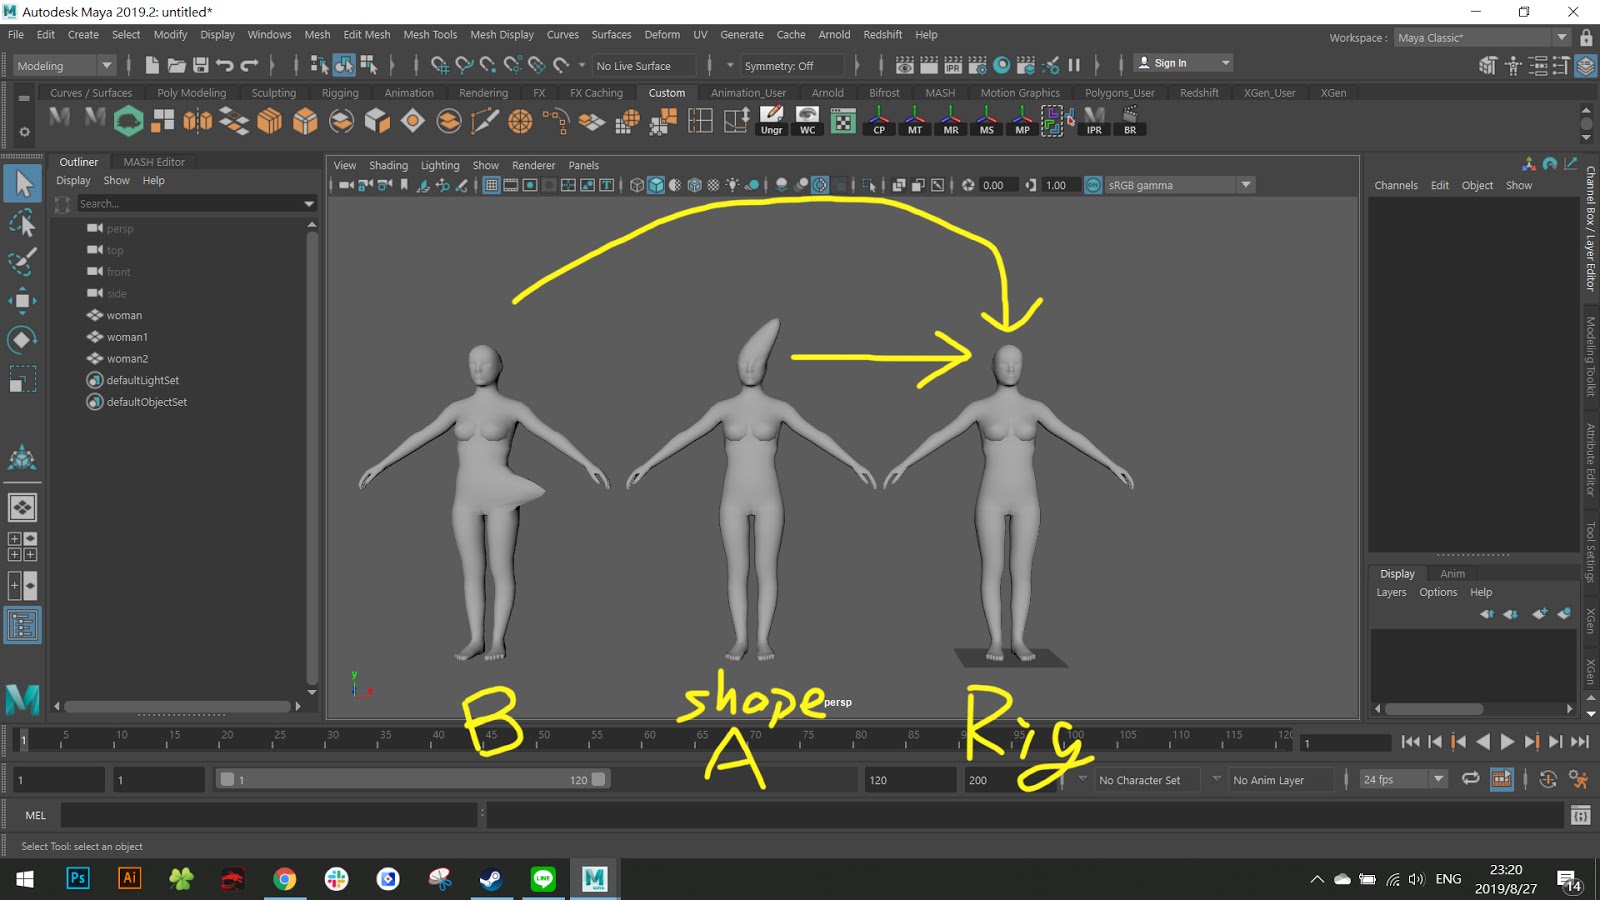Open the Mesh Tools menu

(430, 34)
